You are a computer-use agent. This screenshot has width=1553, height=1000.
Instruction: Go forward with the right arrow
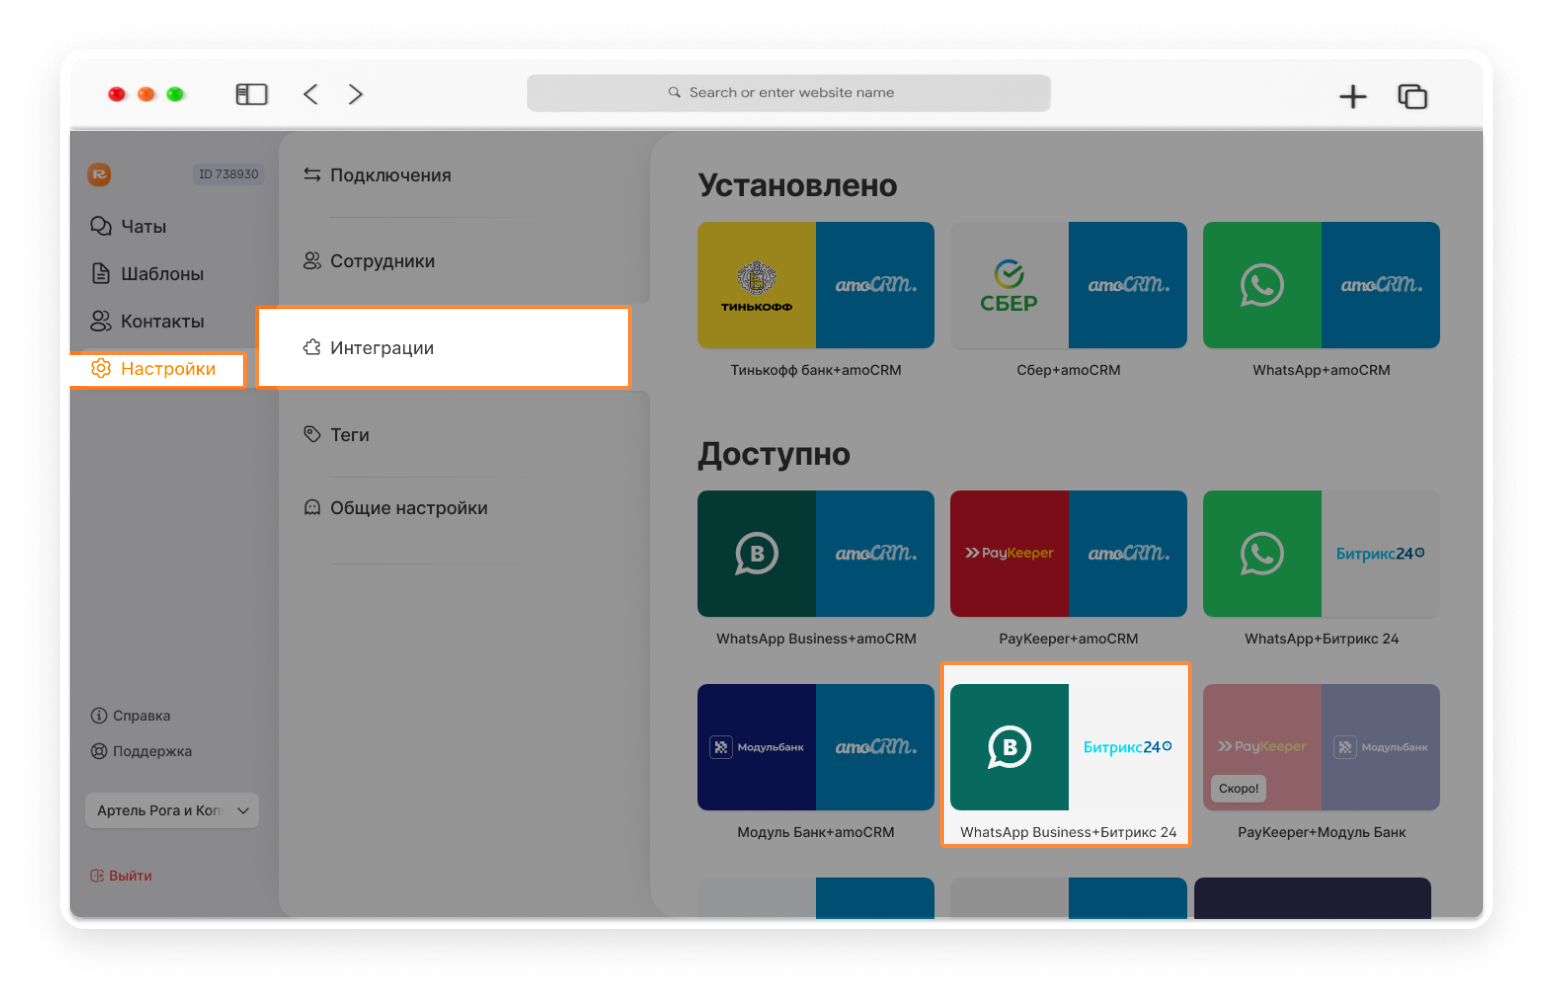click(x=355, y=94)
